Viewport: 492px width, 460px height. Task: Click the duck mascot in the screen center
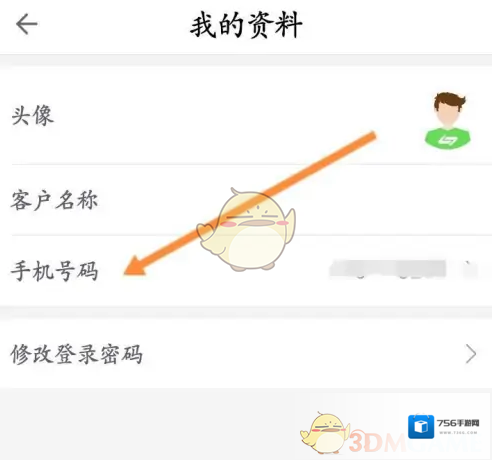tap(246, 229)
